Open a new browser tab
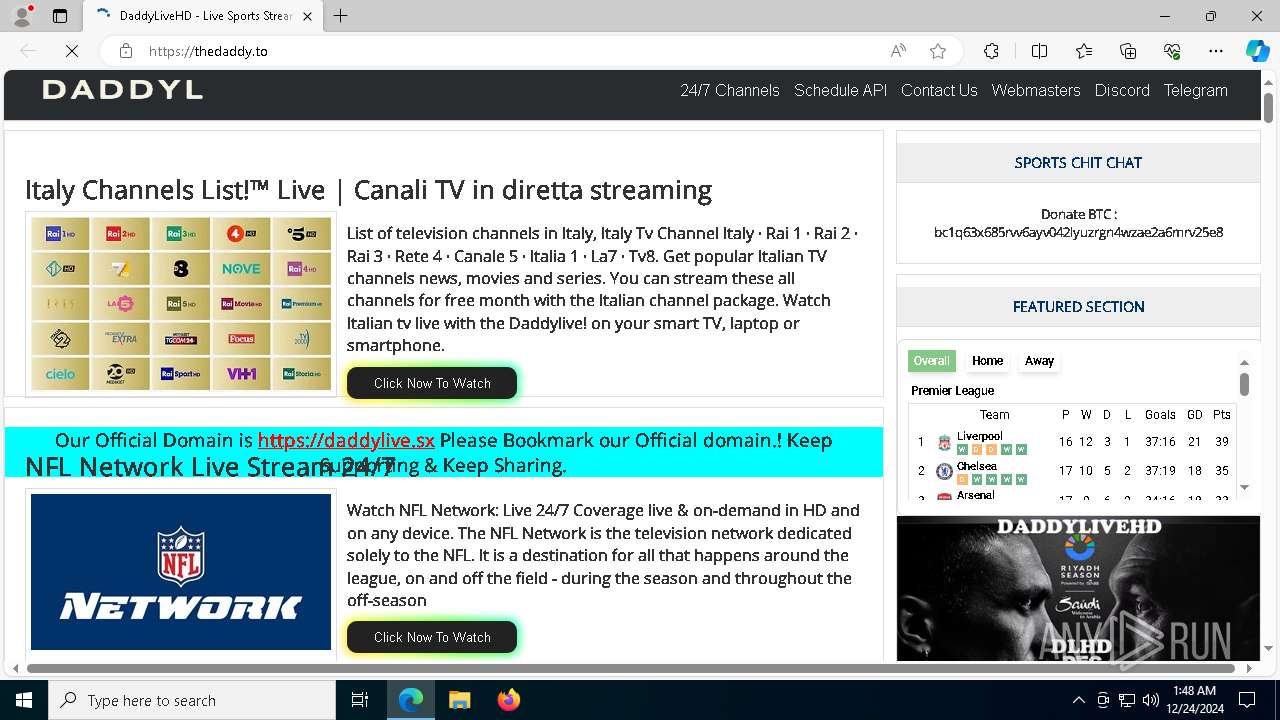The width and height of the screenshot is (1280, 720). [x=341, y=16]
